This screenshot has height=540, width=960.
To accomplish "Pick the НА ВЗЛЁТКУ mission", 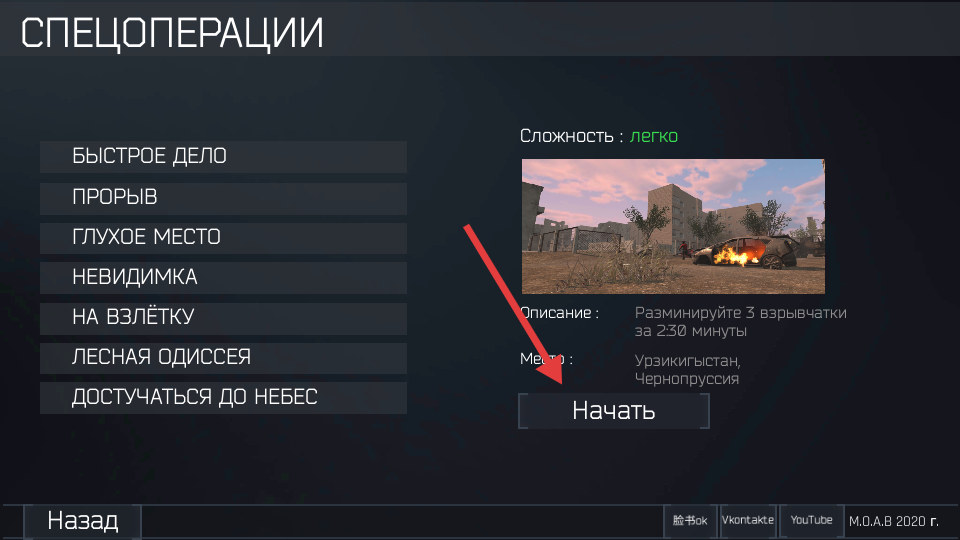I will (x=223, y=318).
